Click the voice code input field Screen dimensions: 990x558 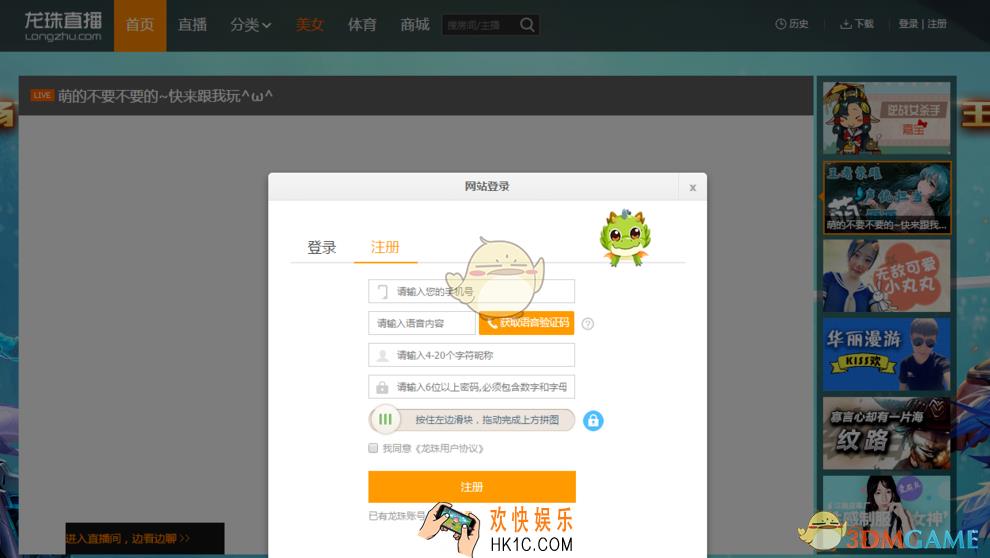click(x=422, y=323)
